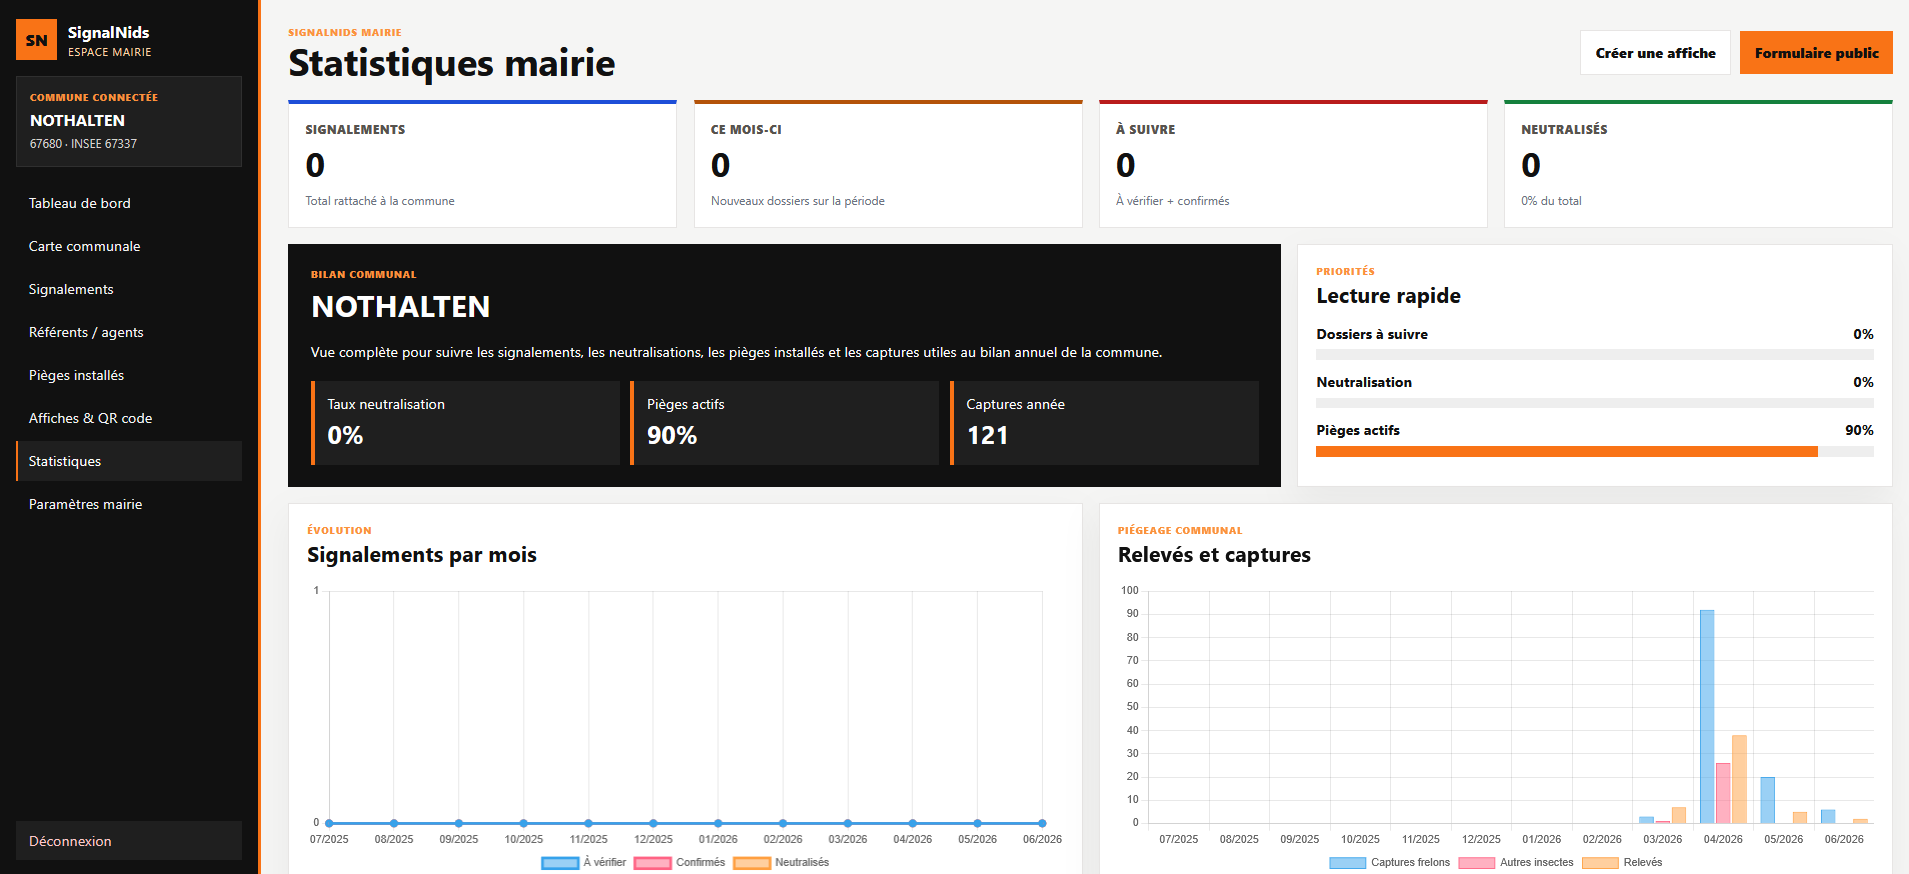The width and height of the screenshot is (1909, 874).
Task: Click Créer une affiche button
Action: [1655, 53]
